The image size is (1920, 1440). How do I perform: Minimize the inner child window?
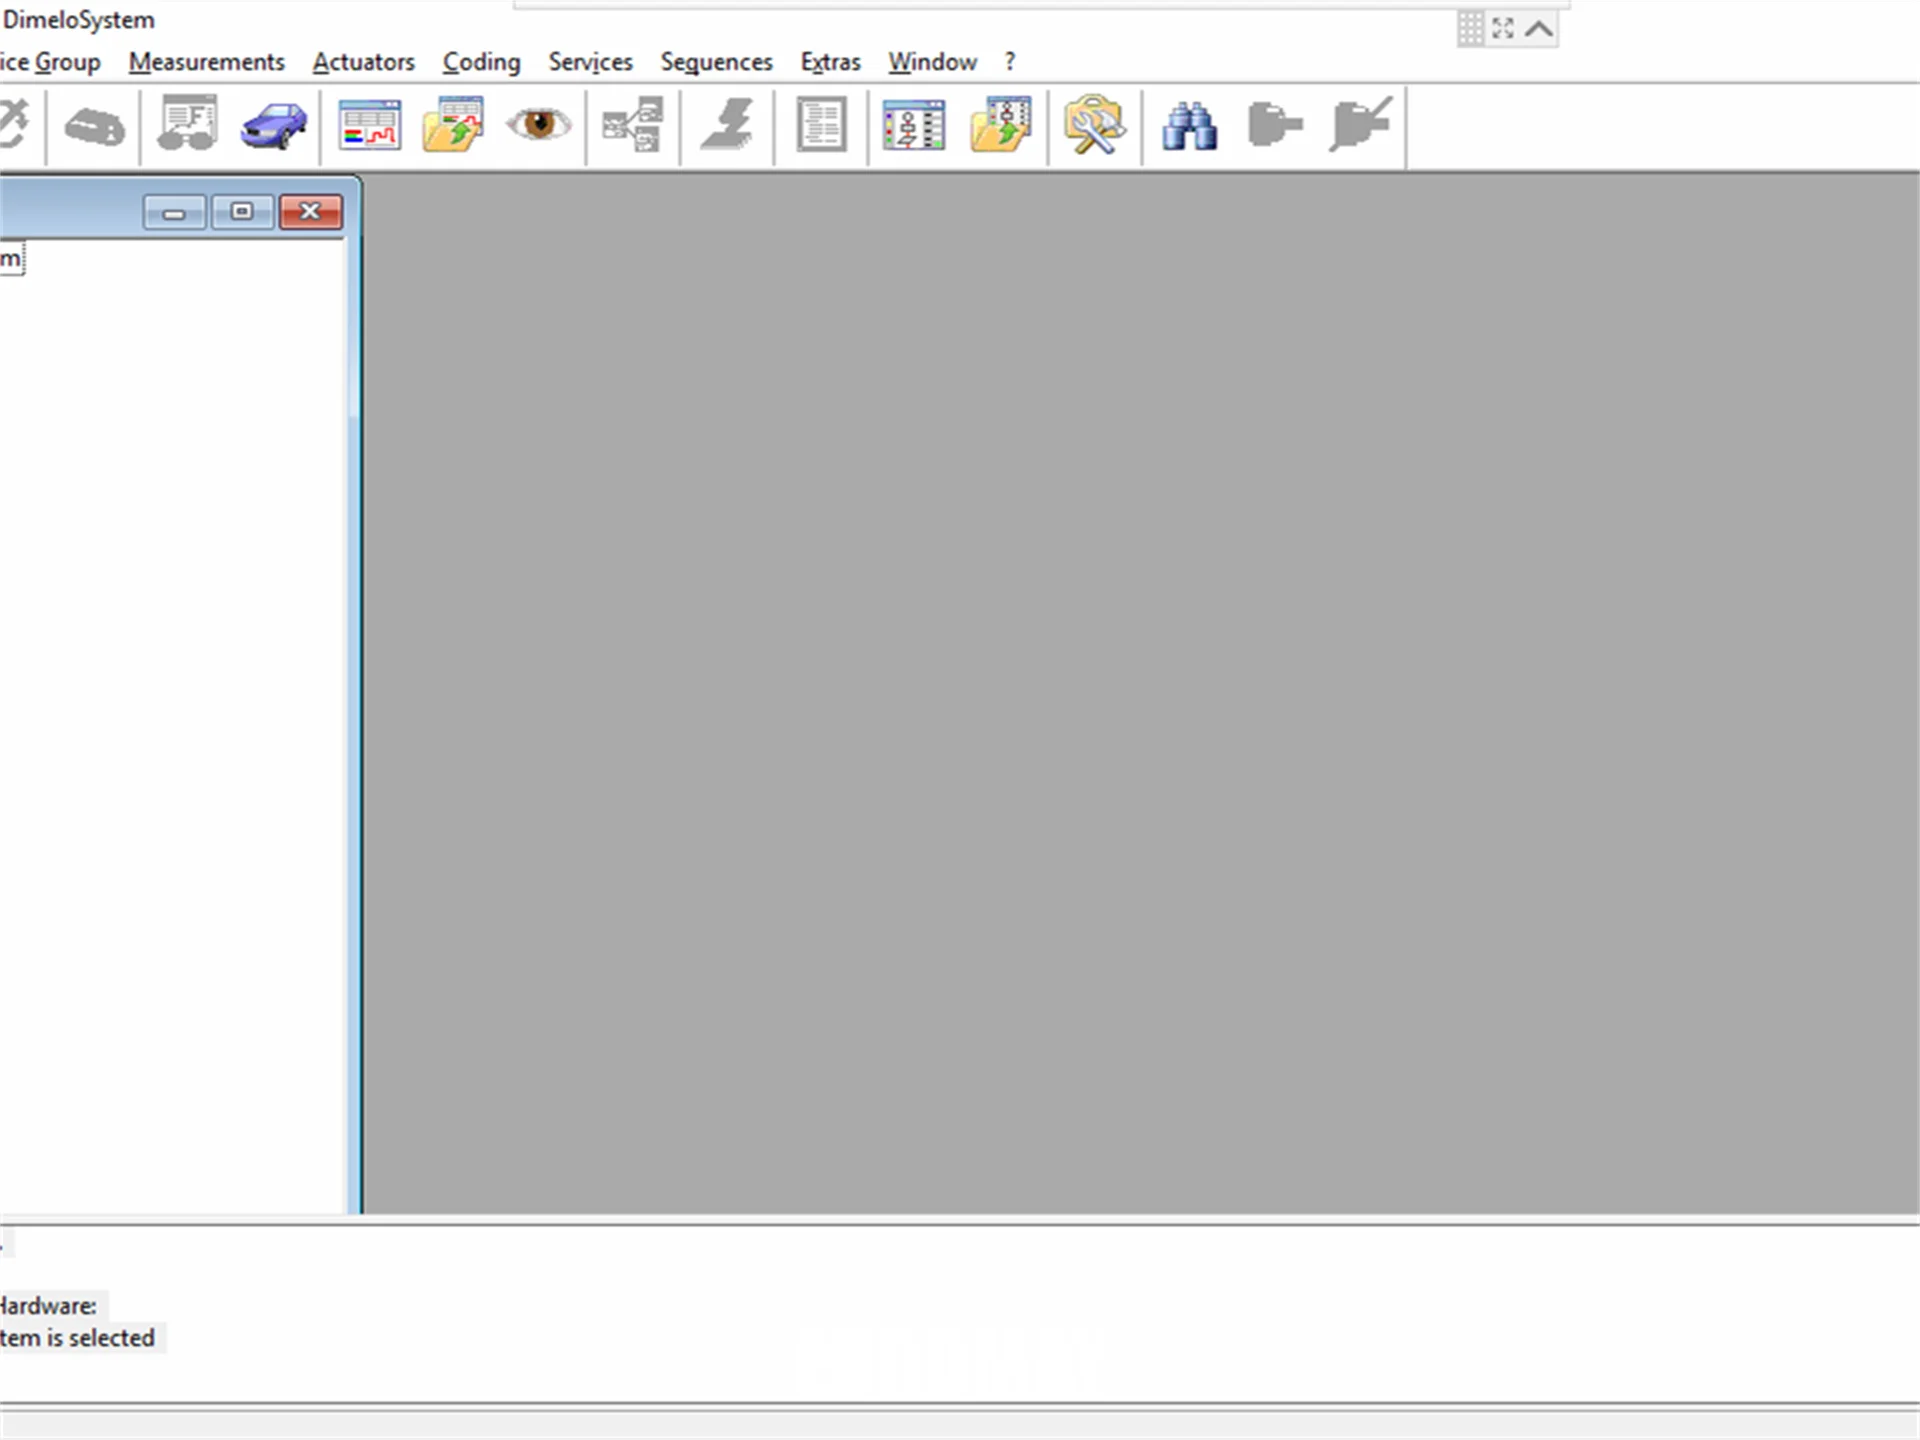tap(174, 212)
